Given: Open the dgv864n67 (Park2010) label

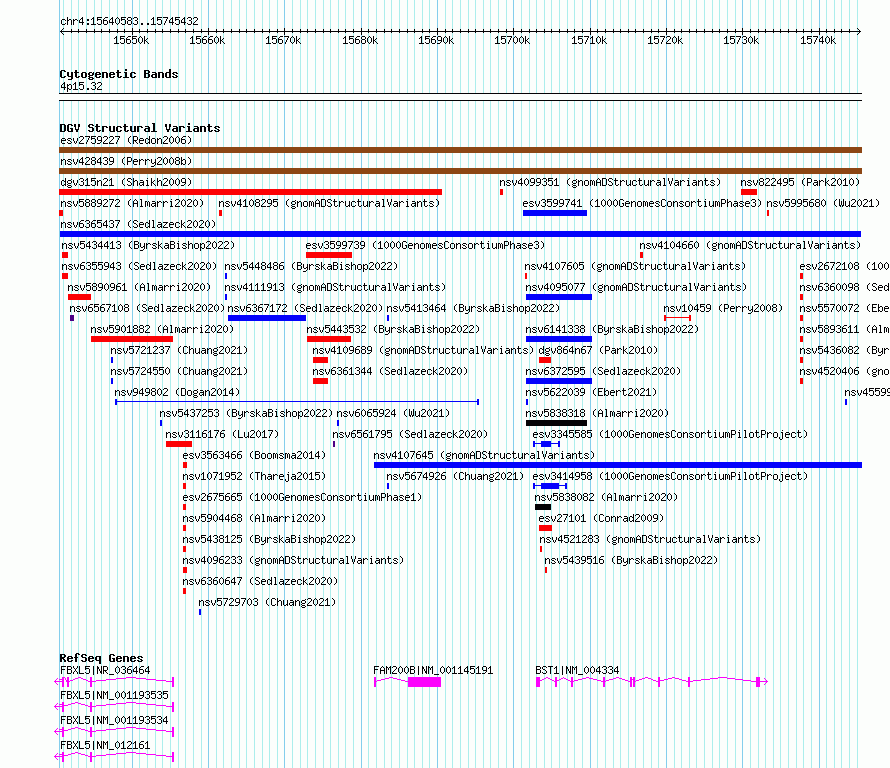Looking at the screenshot, I should [x=598, y=350].
